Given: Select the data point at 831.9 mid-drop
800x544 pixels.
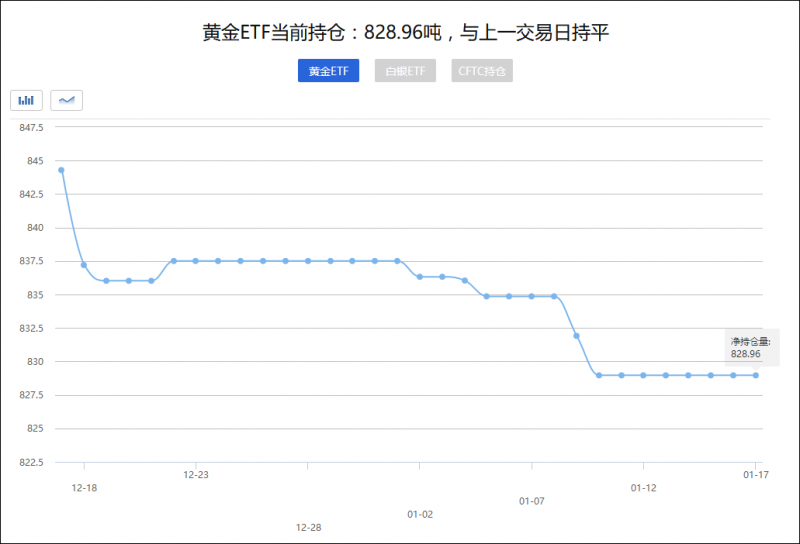Looking at the screenshot, I should coord(577,336).
